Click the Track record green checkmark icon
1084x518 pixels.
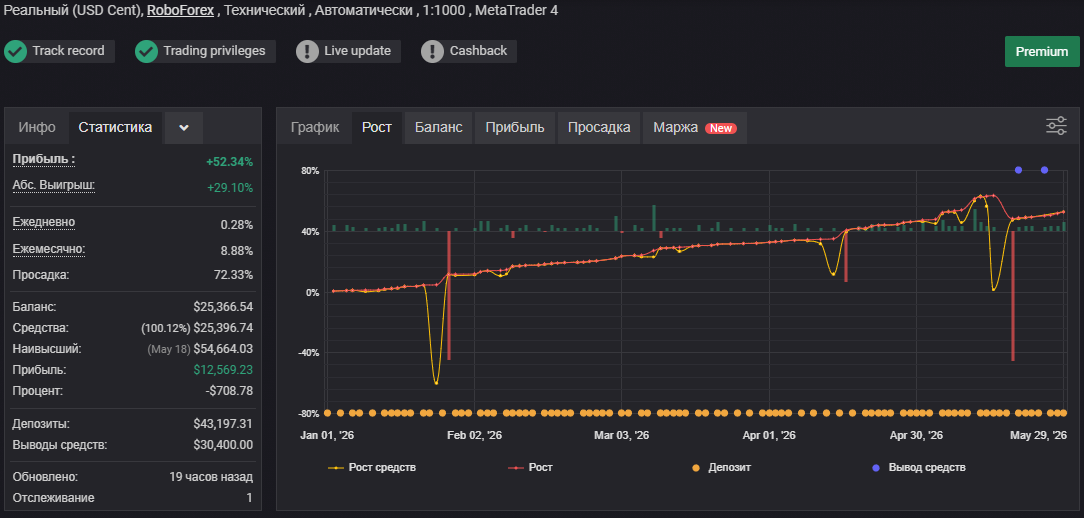tap(15, 51)
